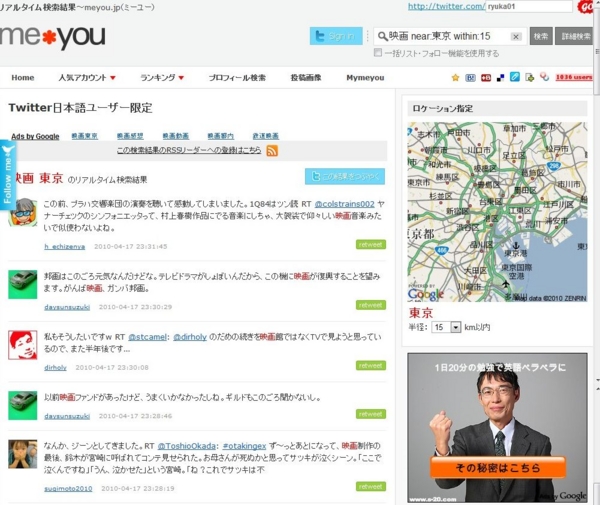Click the Follow me side tab
This screenshot has height=505, width=600.
click(7, 175)
